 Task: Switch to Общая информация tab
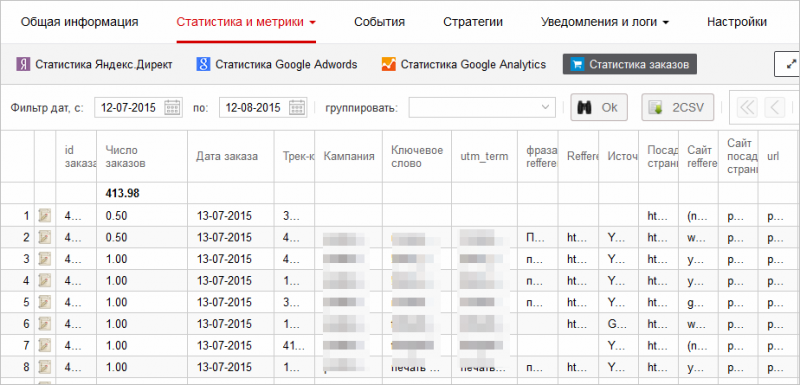(x=80, y=22)
